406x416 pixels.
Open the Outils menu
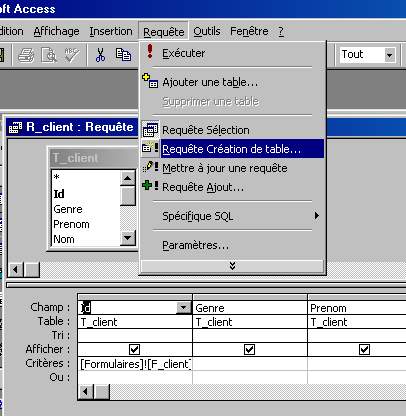point(207,31)
